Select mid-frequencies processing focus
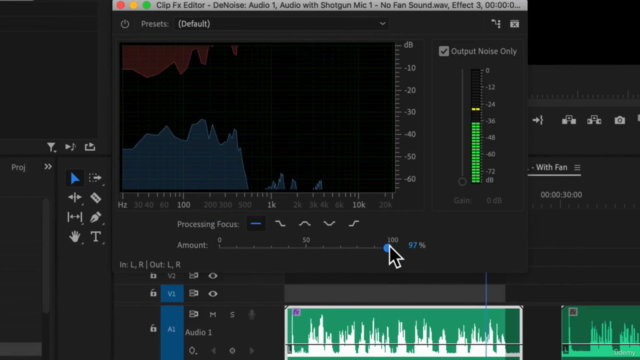Image resolution: width=640 pixels, height=360 pixels. [x=305, y=224]
